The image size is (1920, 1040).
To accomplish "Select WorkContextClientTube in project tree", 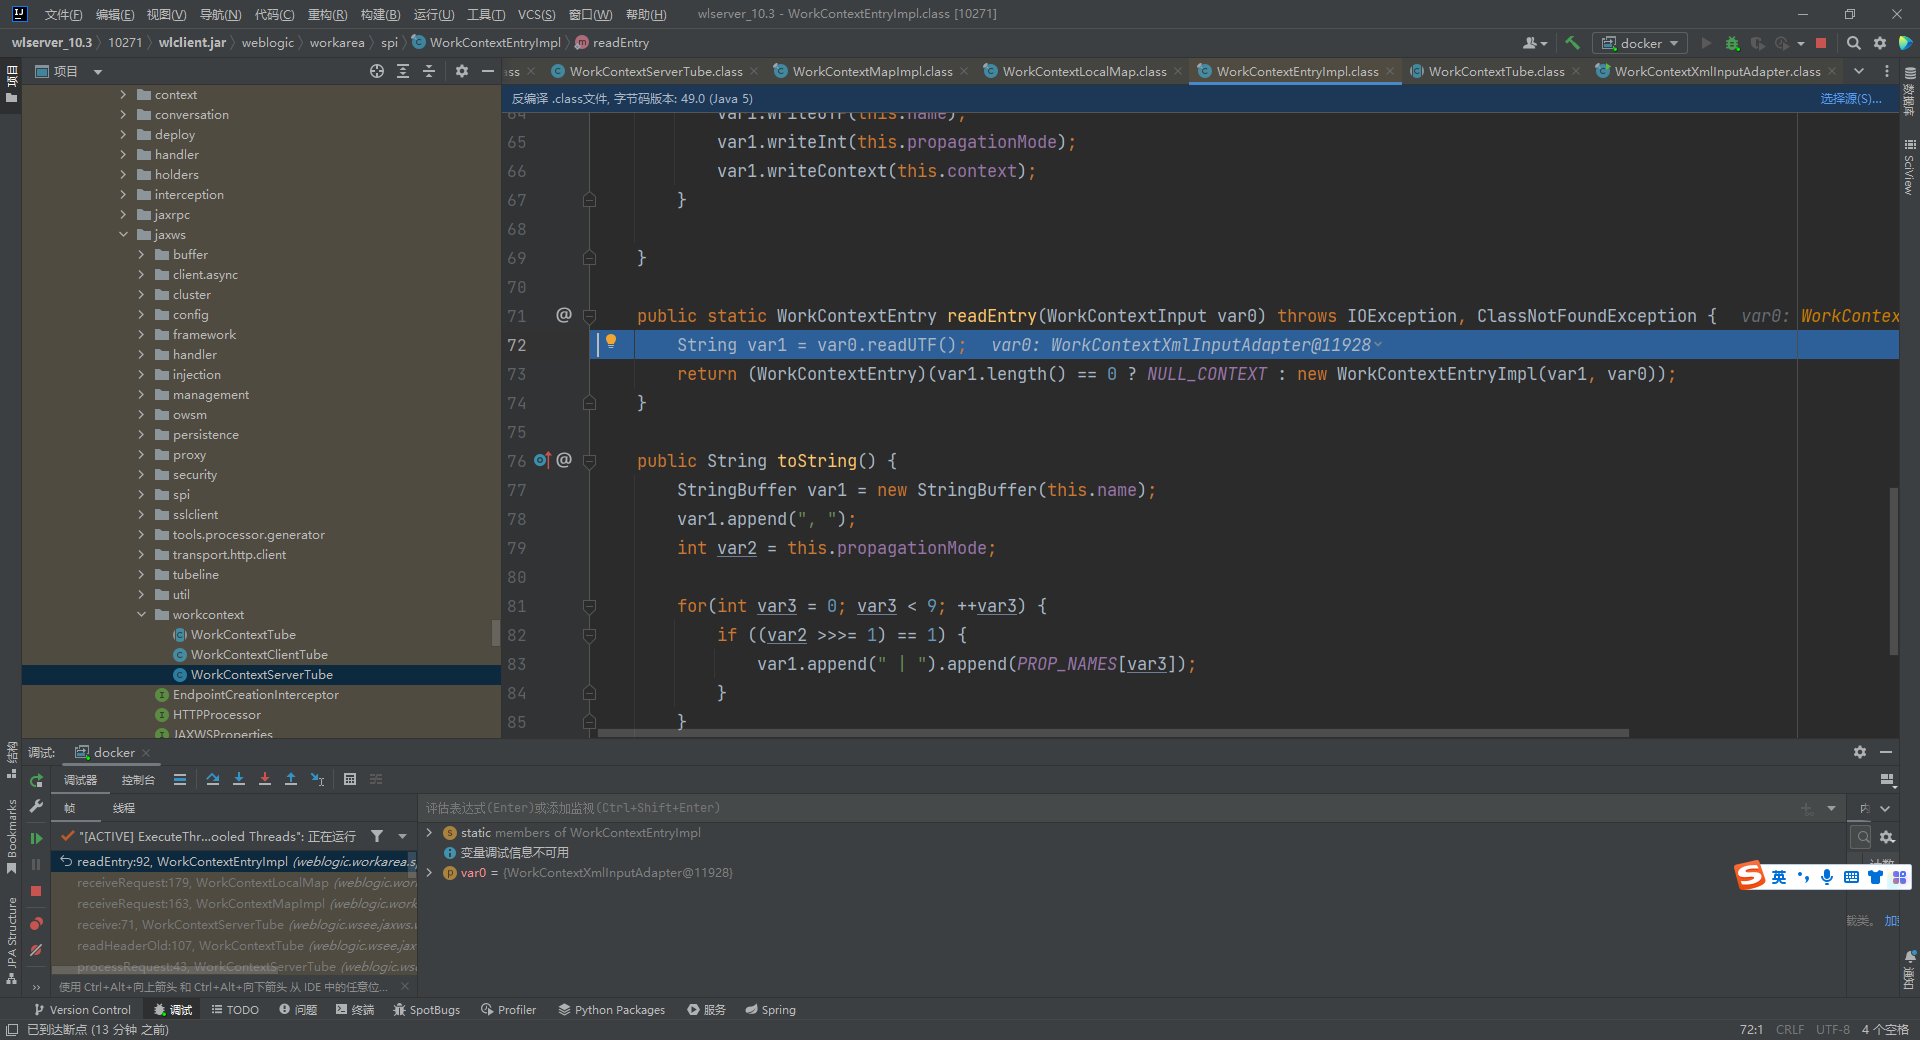I will (259, 655).
